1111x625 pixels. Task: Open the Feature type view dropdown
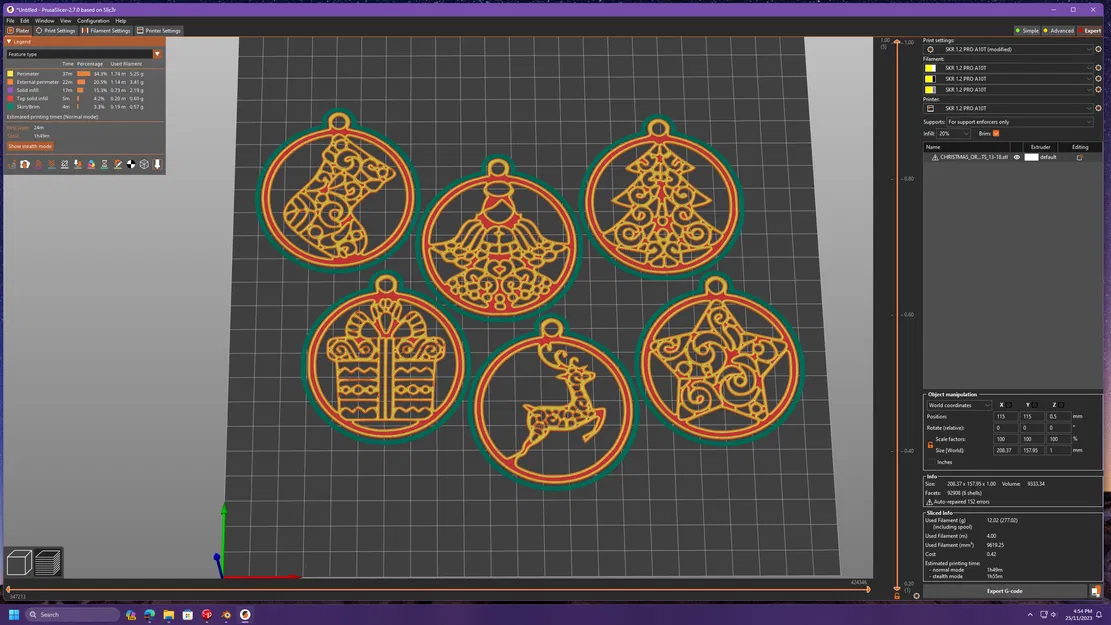tap(157, 54)
